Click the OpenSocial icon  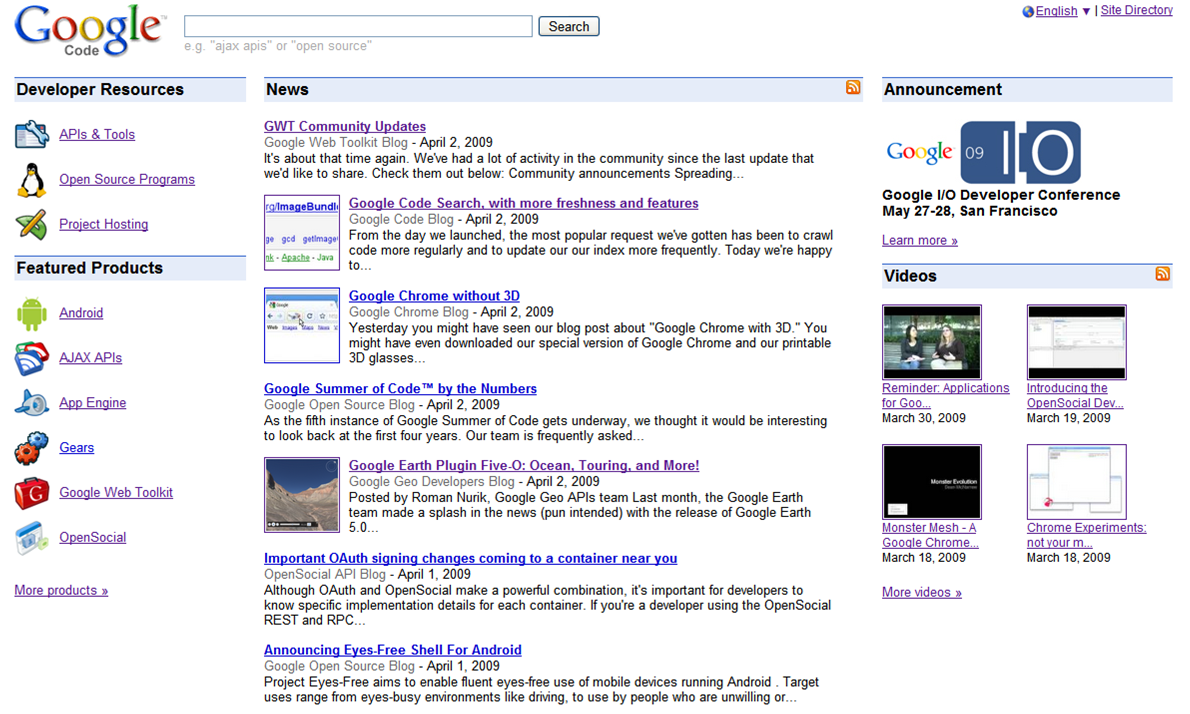point(32,537)
